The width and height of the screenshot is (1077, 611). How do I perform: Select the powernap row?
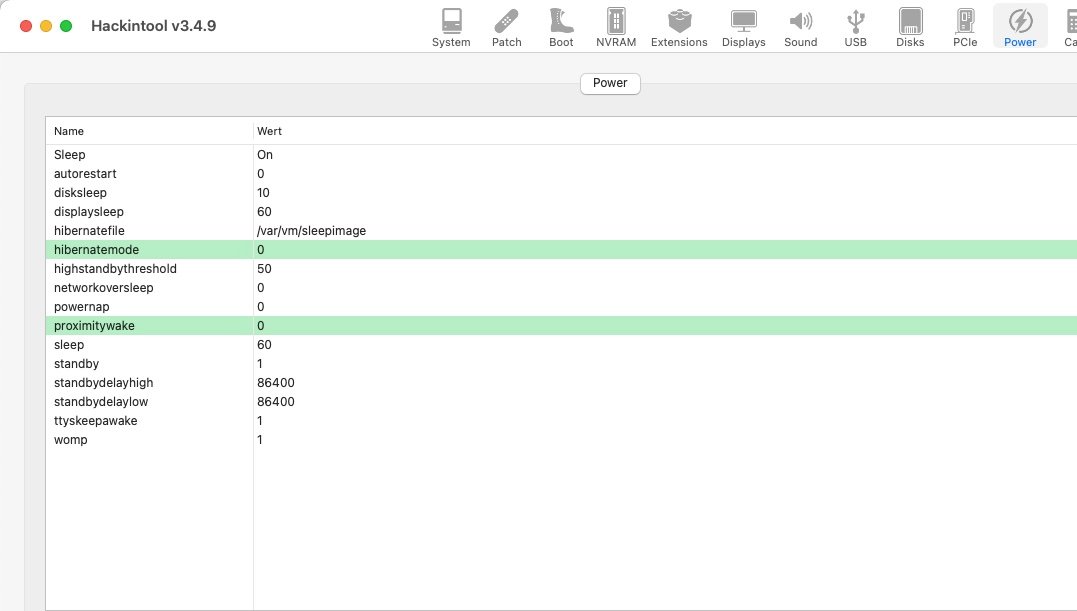[561, 307]
